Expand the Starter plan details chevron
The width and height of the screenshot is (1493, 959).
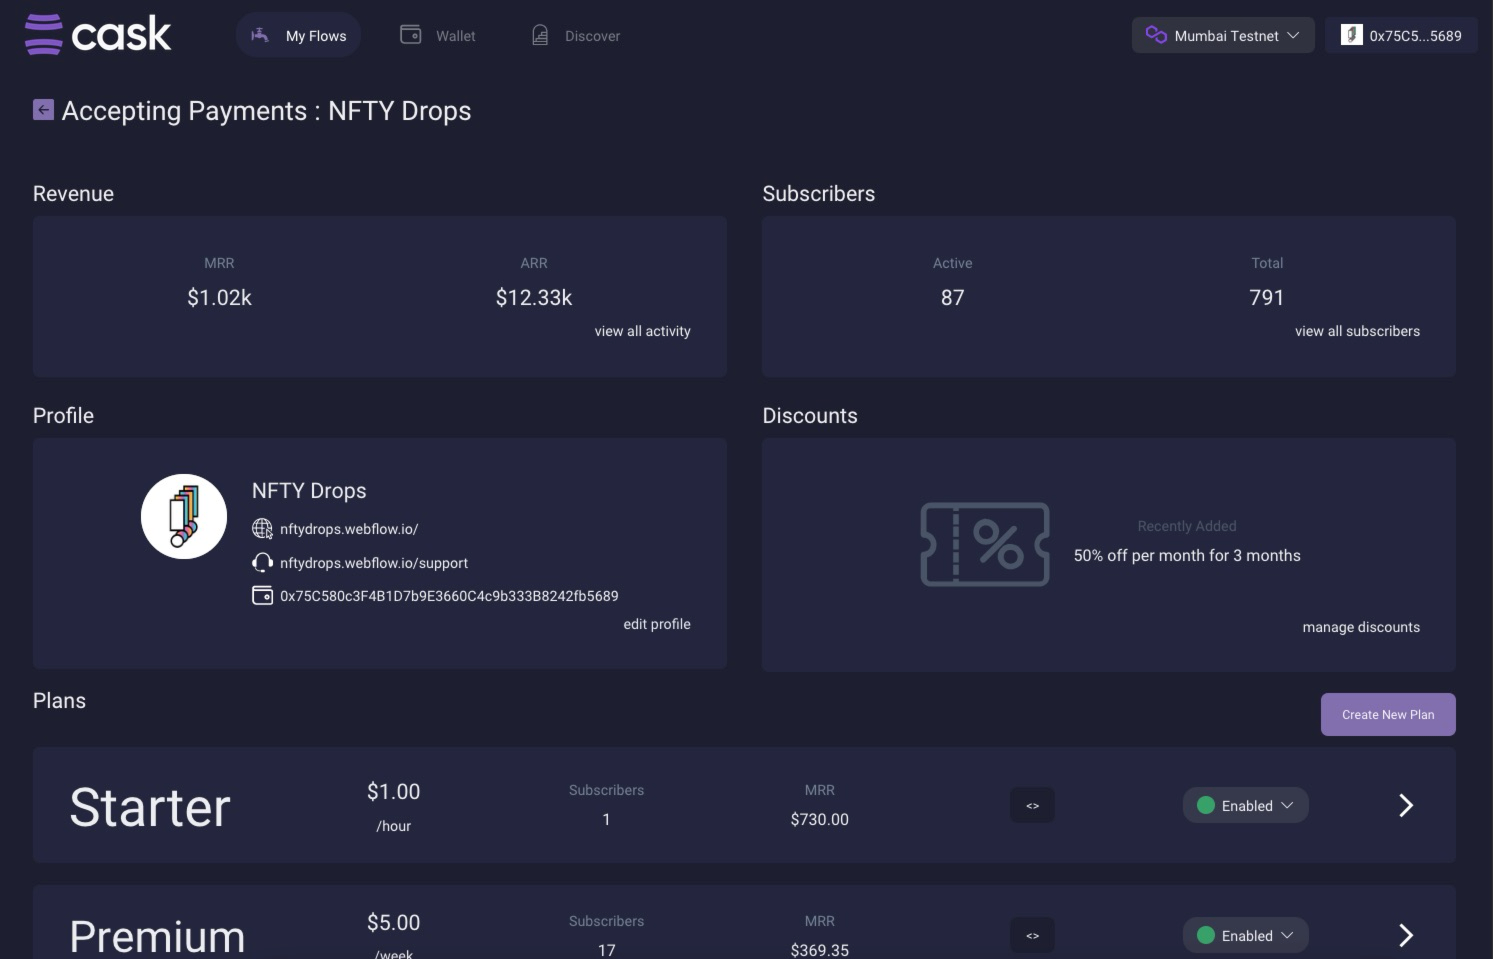(1406, 805)
